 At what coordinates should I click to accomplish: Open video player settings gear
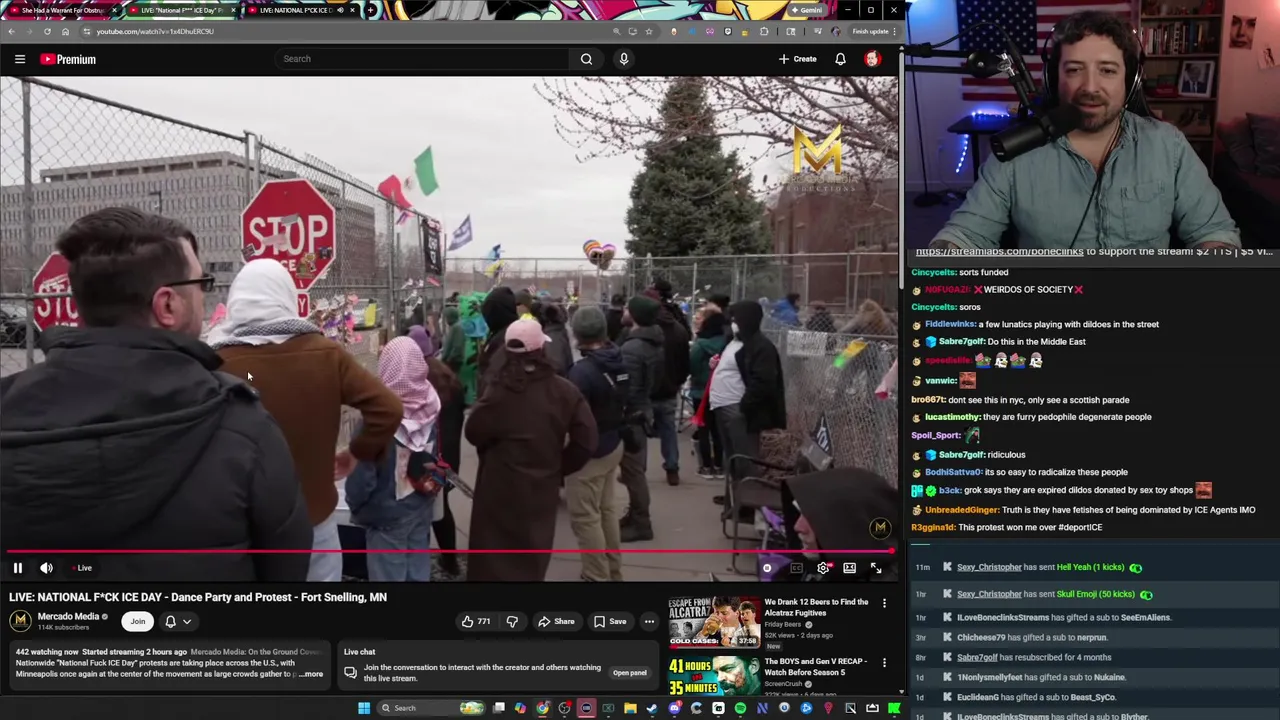(x=823, y=568)
